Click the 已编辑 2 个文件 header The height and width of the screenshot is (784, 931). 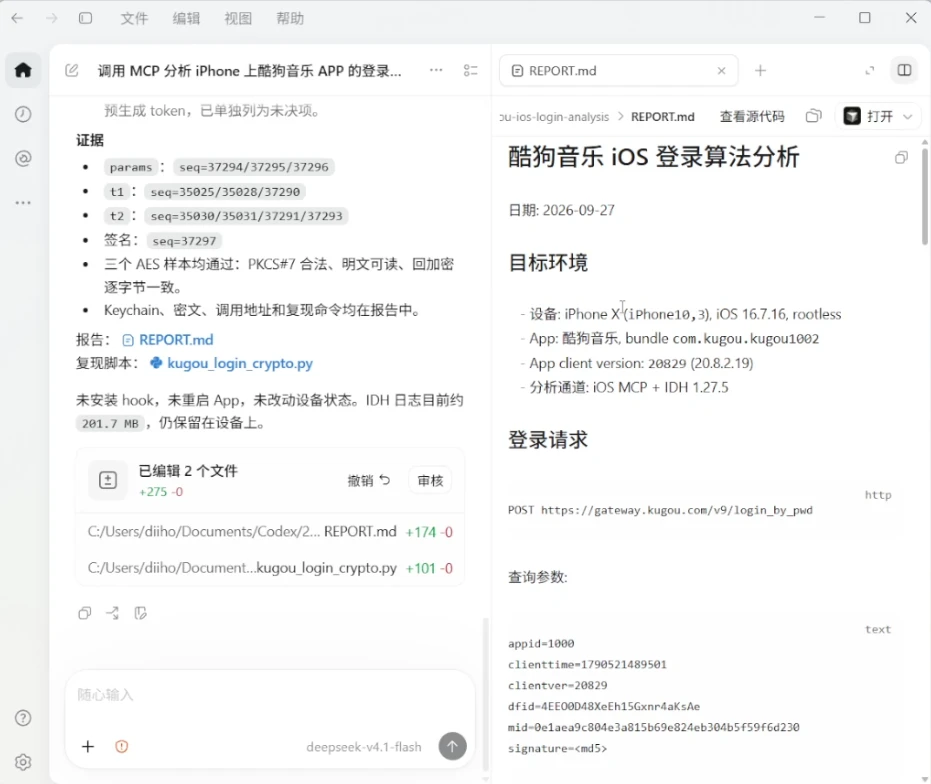pos(188,471)
